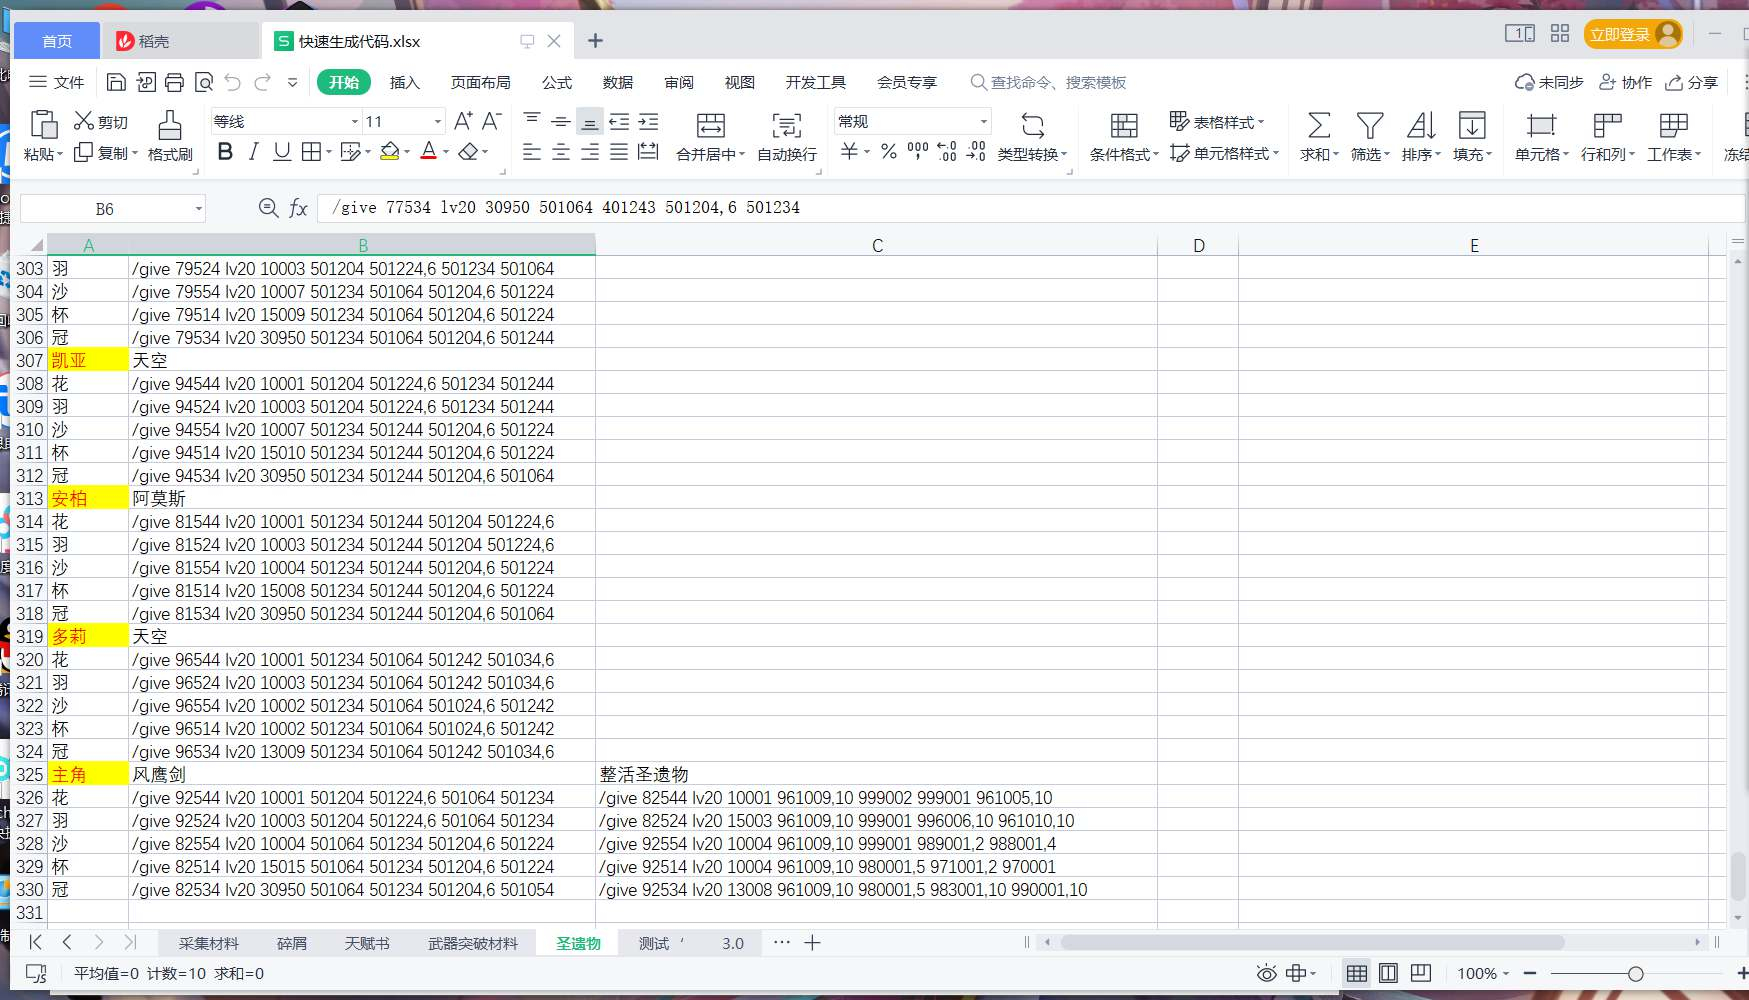
Task: Click the Wrap Text (自动换行) icon
Action: tap(787, 125)
